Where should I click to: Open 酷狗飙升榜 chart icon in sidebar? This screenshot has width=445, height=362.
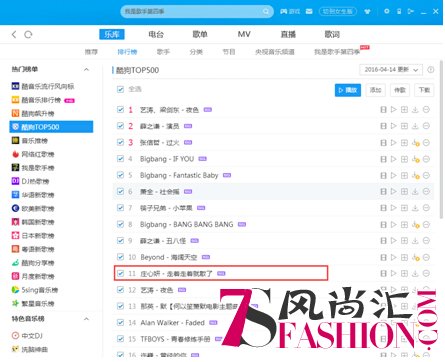[15, 113]
